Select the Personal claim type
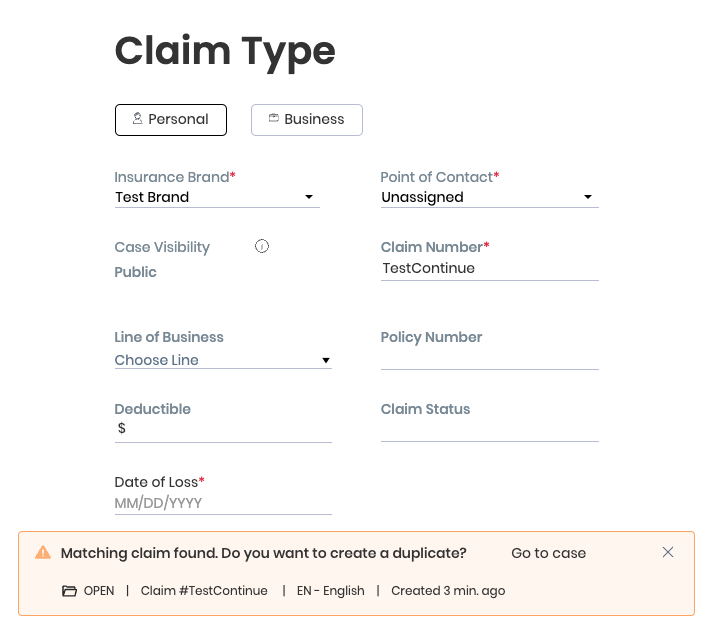711x632 pixels. point(171,120)
